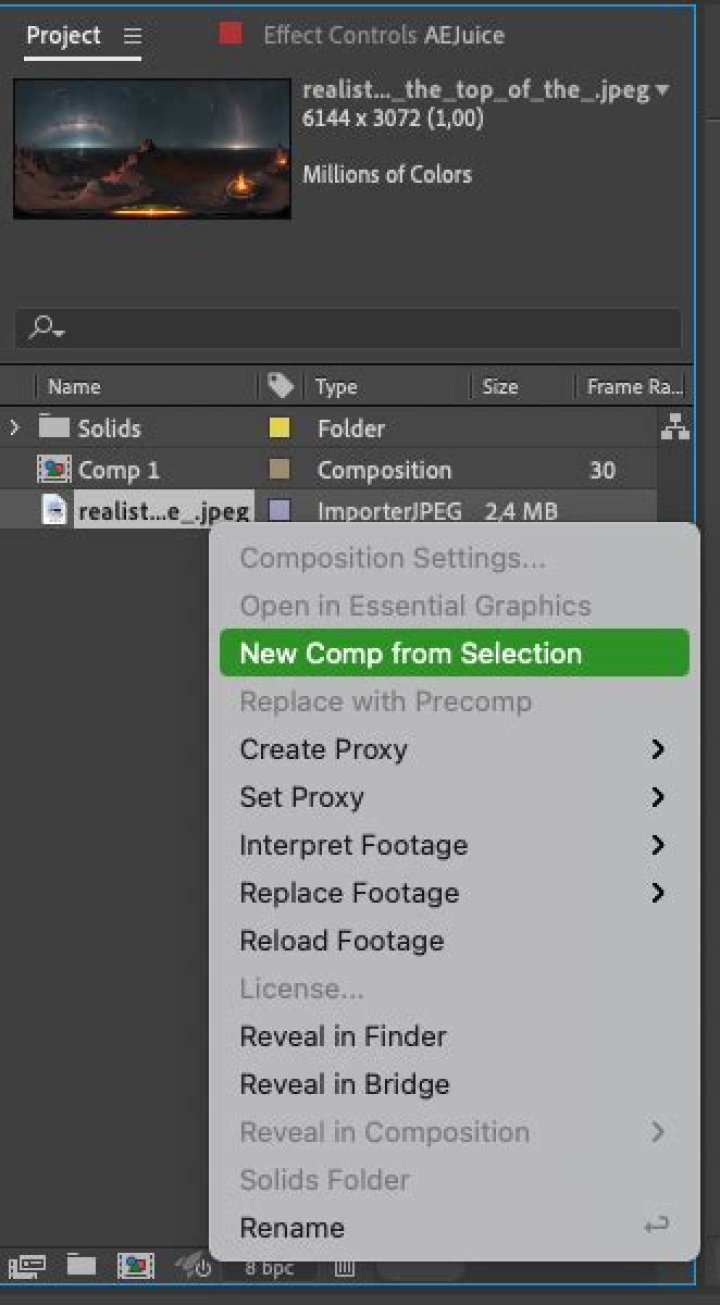720x1305 pixels.
Task: Click the label color tag column header
Action: pyautogui.click(x=279, y=386)
